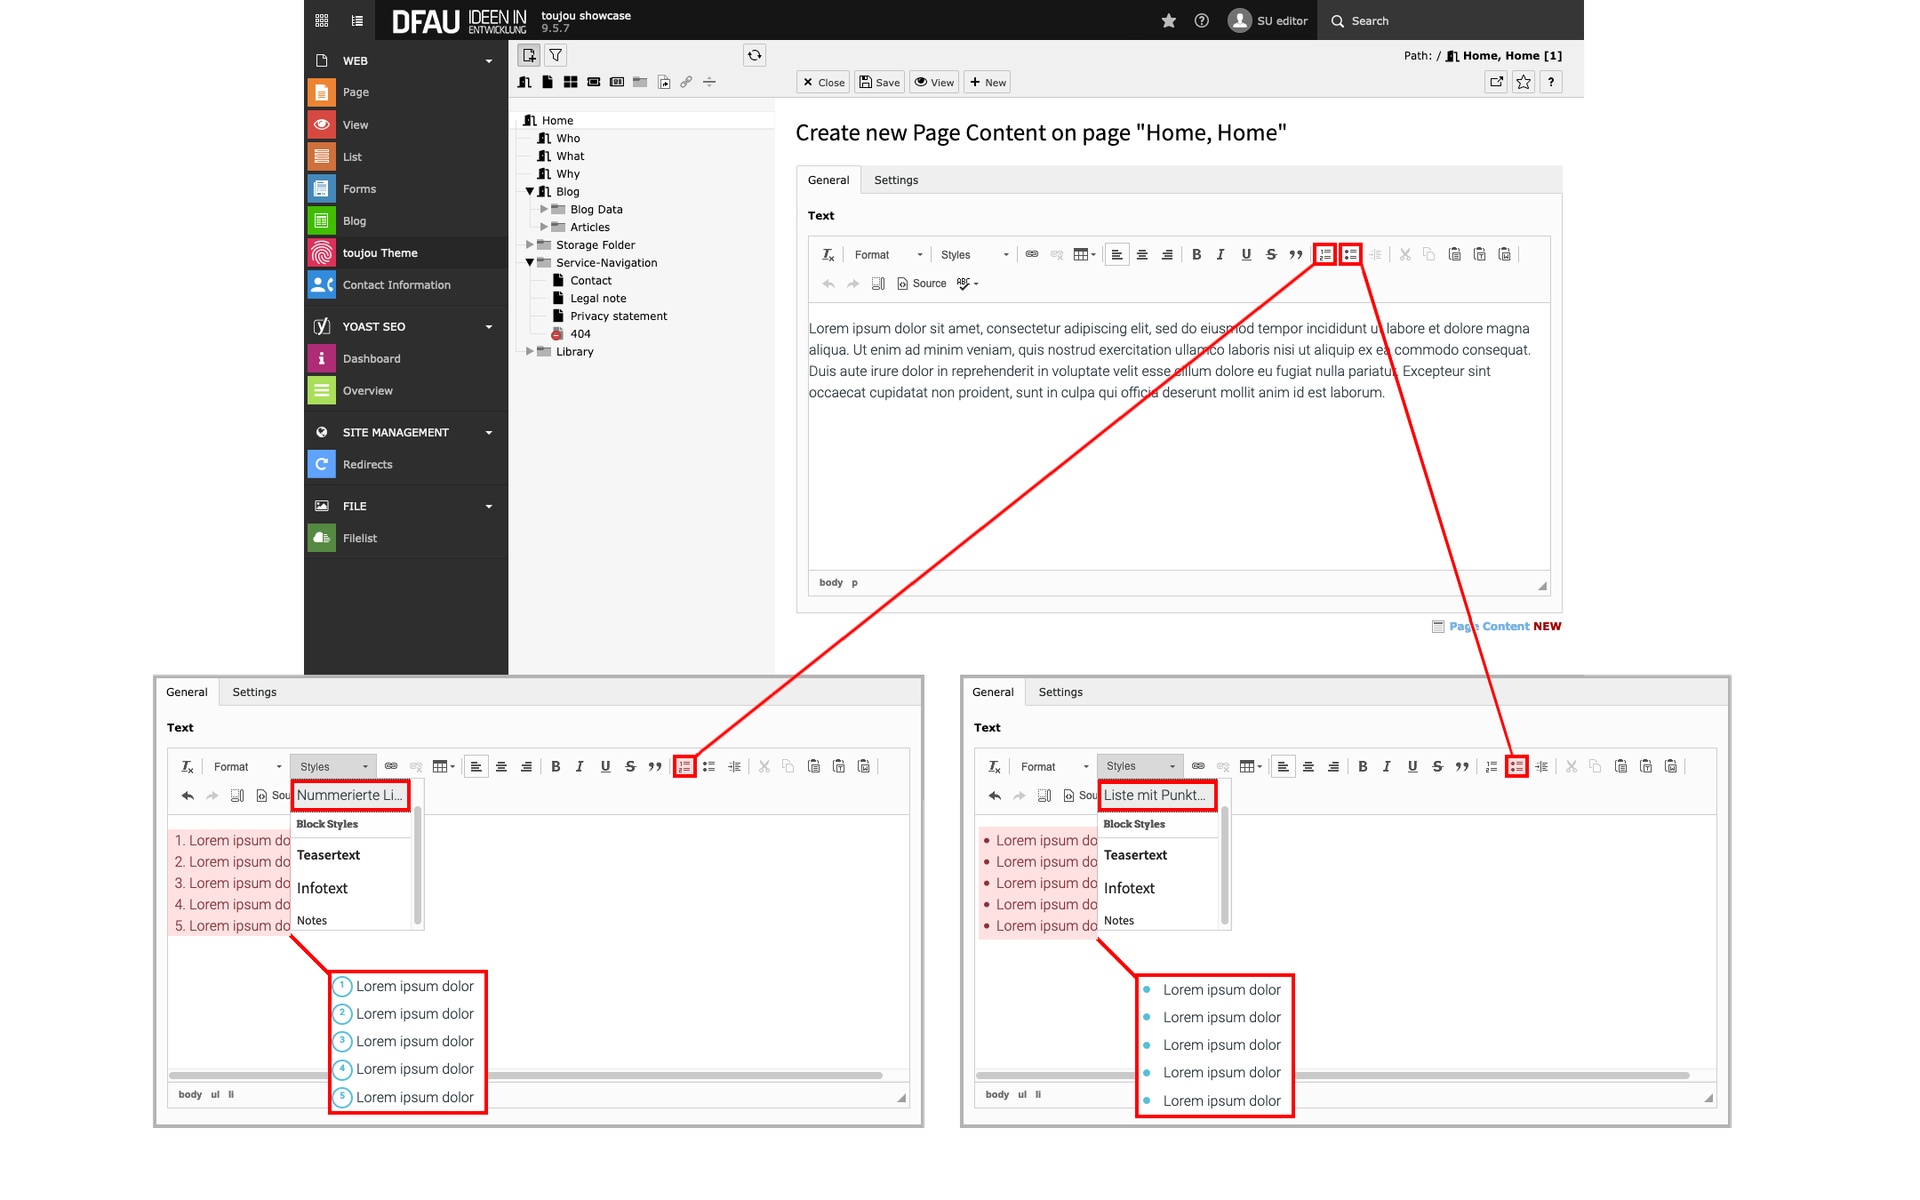Viewport: 1920px width, 1200px height.
Task: Insert a link with the link icon
Action: (x=1032, y=254)
